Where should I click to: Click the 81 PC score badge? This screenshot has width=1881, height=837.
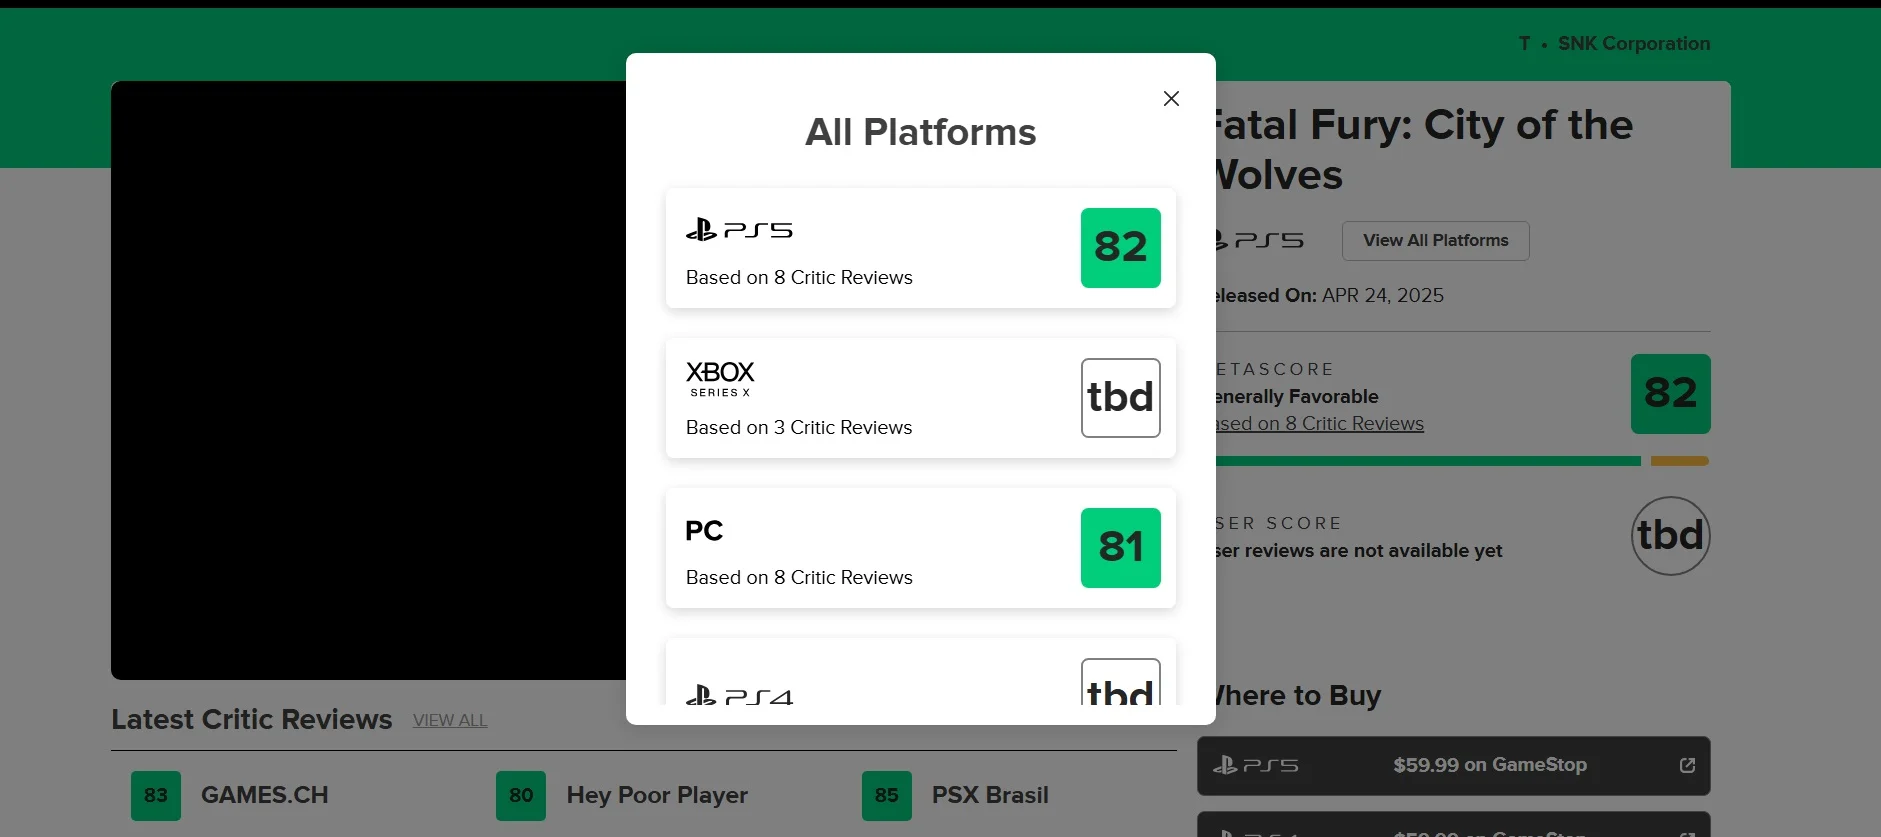pyautogui.click(x=1120, y=548)
